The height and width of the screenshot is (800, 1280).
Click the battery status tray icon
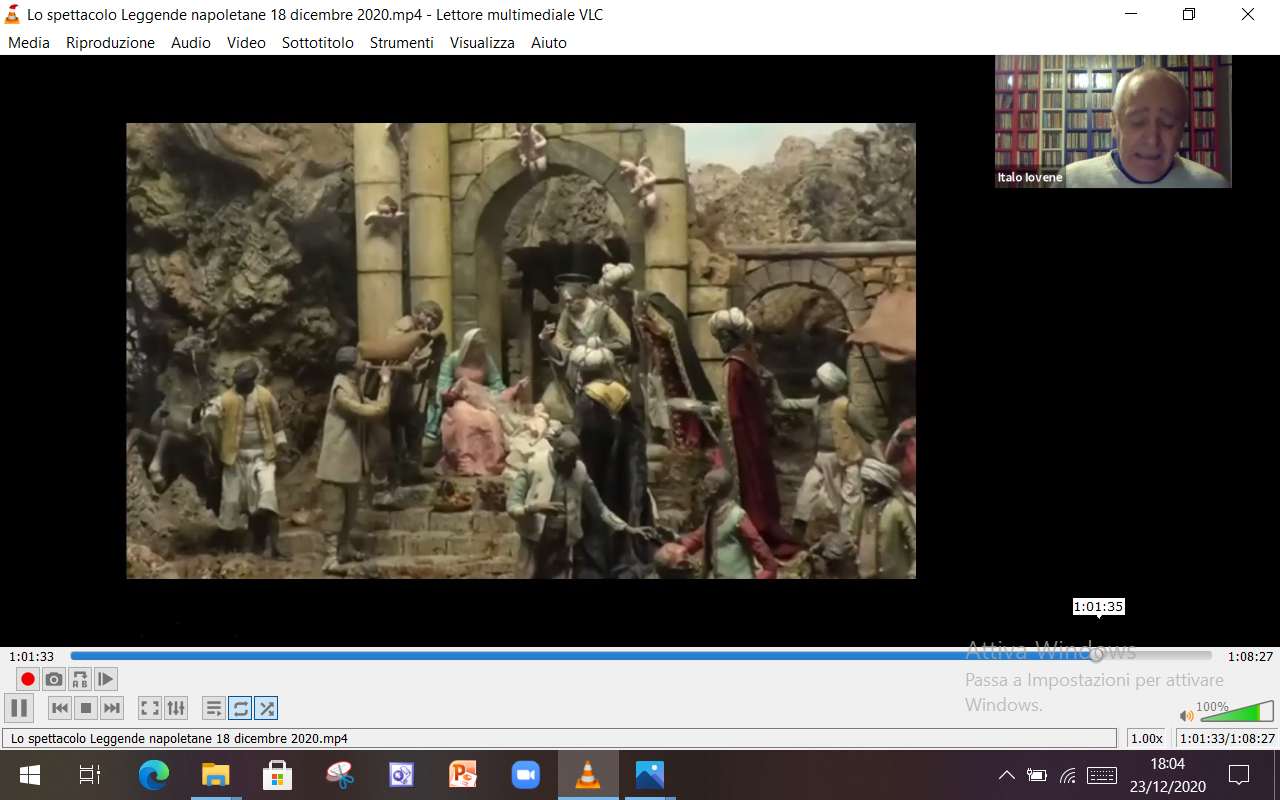(x=1037, y=775)
